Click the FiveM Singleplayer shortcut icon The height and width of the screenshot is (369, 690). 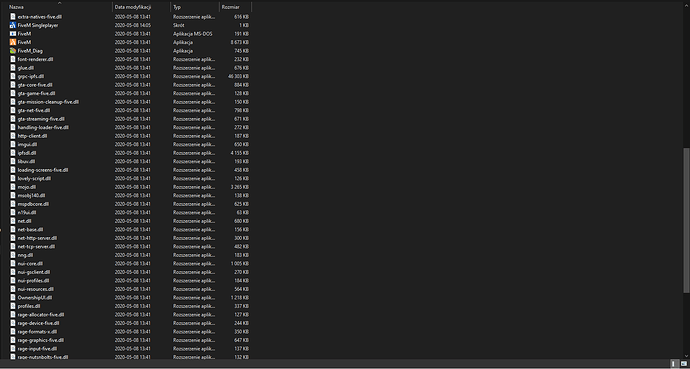click(x=12, y=25)
